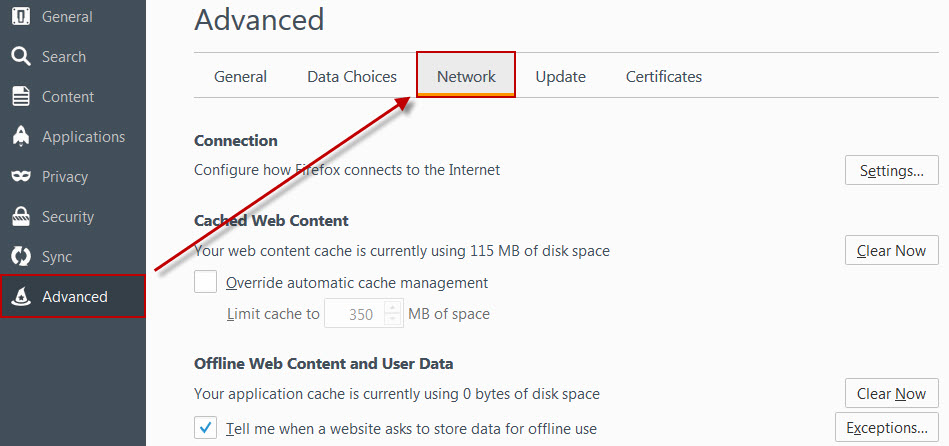The width and height of the screenshot is (949, 446).
Task: Open Connection Settings button
Action: (892, 171)
